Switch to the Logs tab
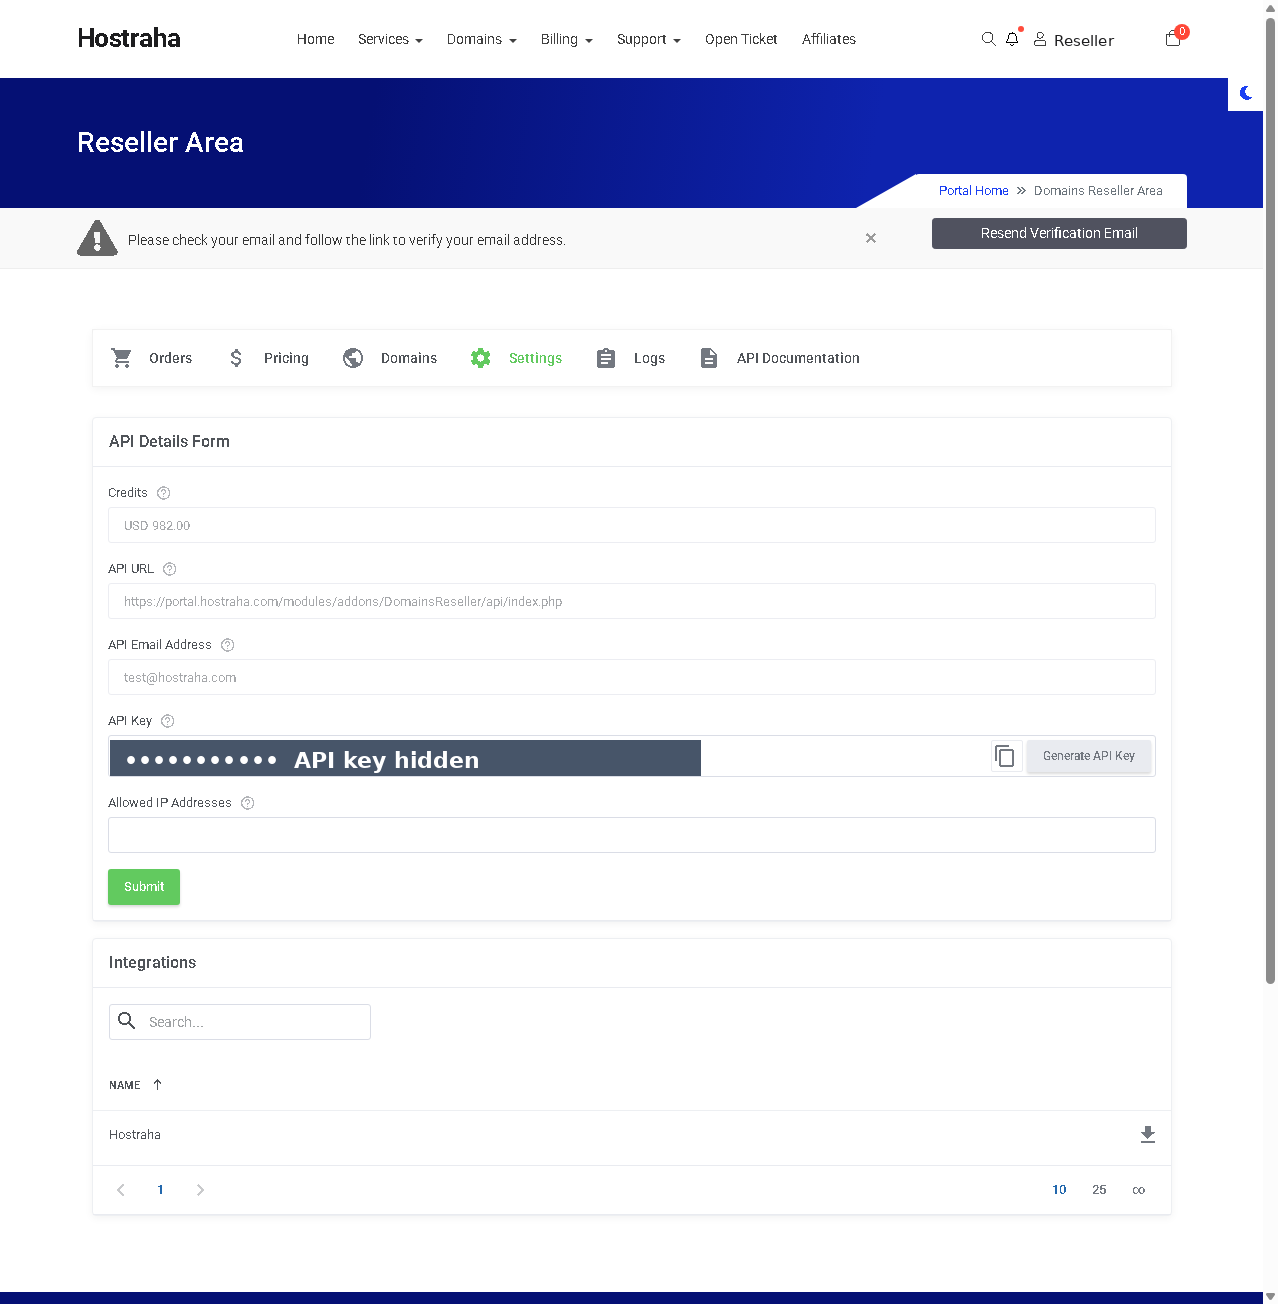This screenshot has height=1304, width=1278. coord(631,358)
